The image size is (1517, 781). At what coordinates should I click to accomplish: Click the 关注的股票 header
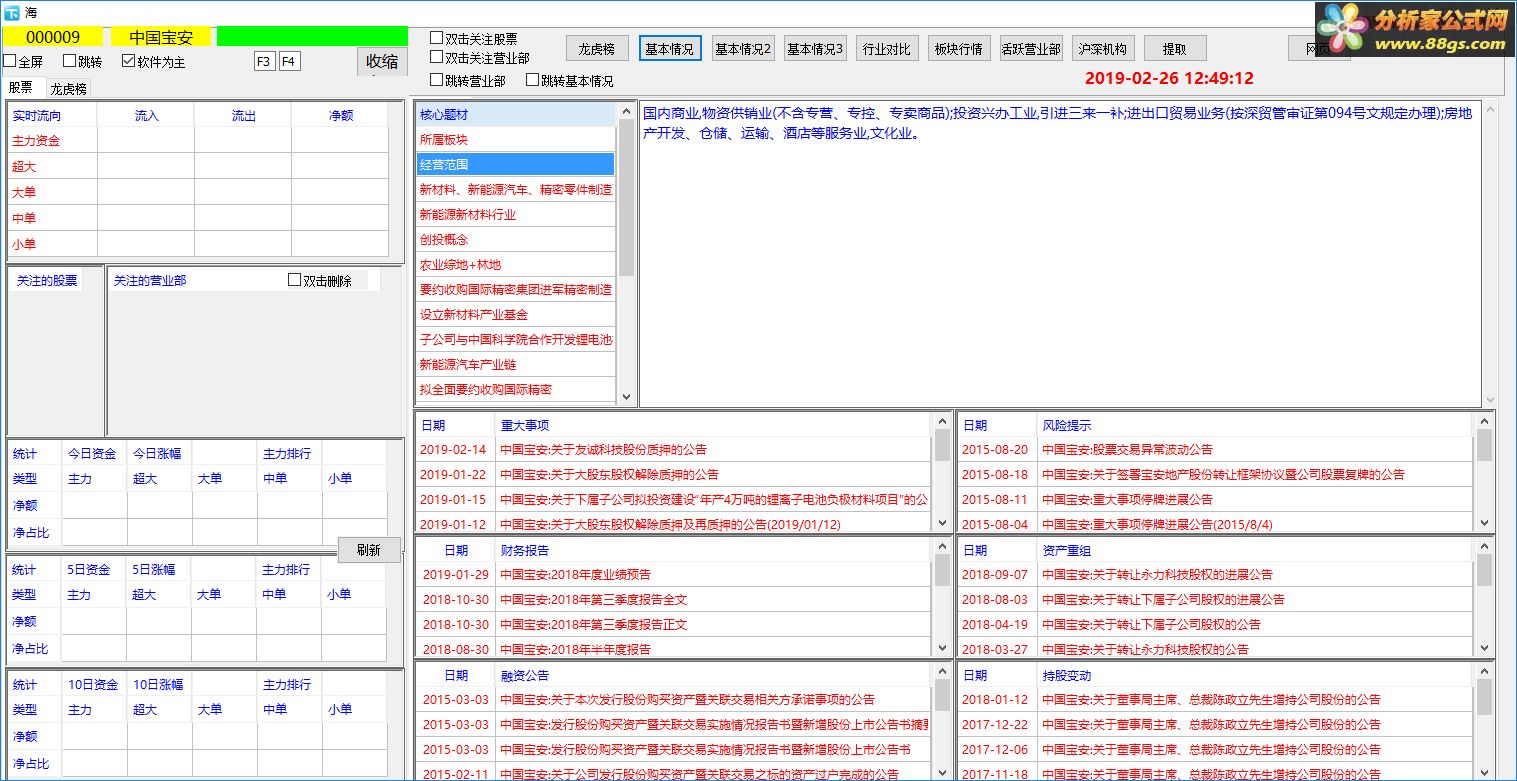click(x=46, y=281)
